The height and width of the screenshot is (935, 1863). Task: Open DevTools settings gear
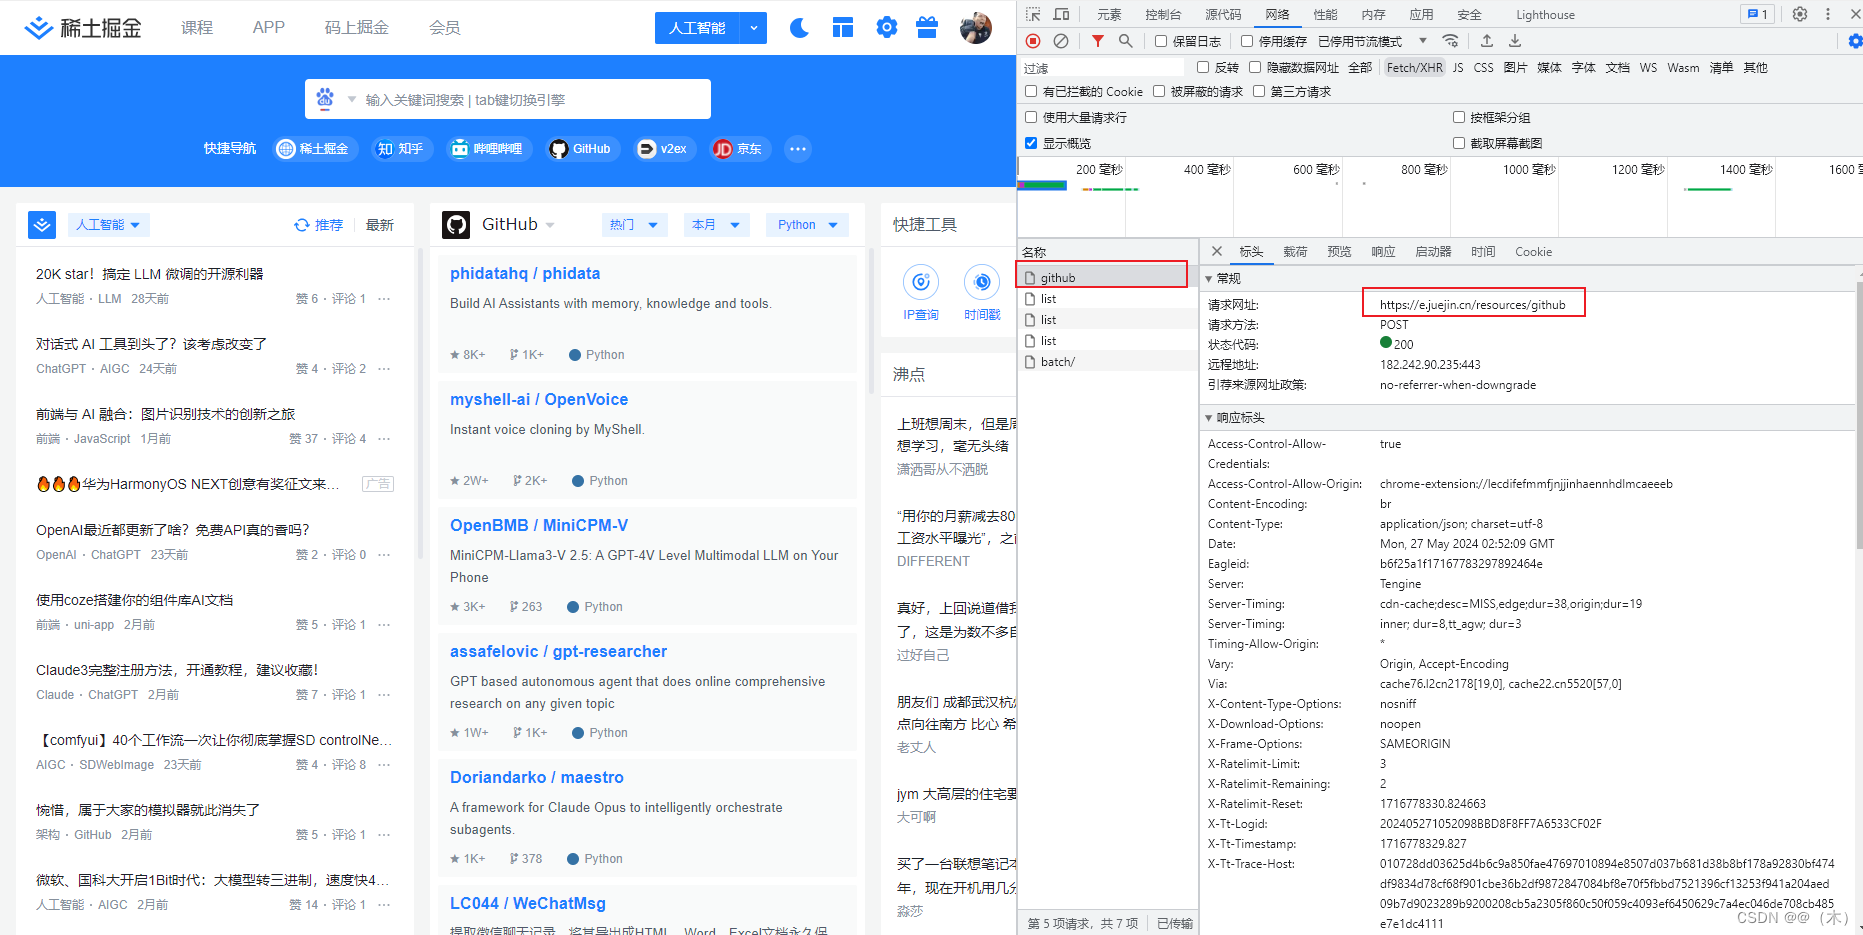(1800, 14)
